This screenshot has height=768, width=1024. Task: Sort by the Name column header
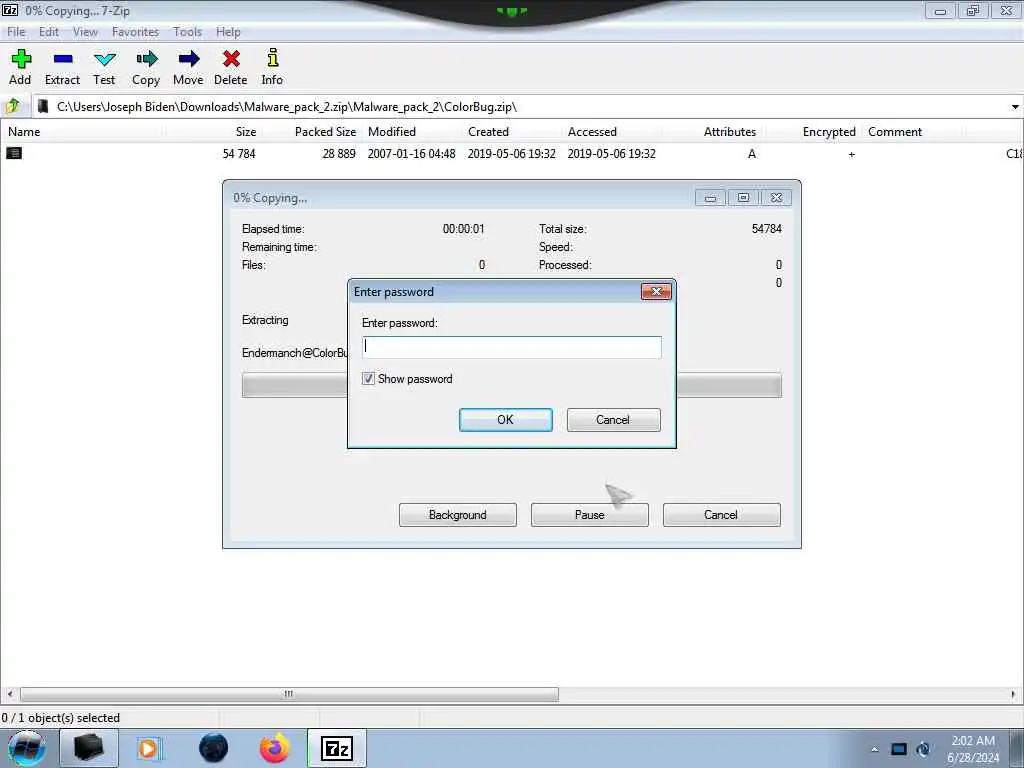(24, 132)
